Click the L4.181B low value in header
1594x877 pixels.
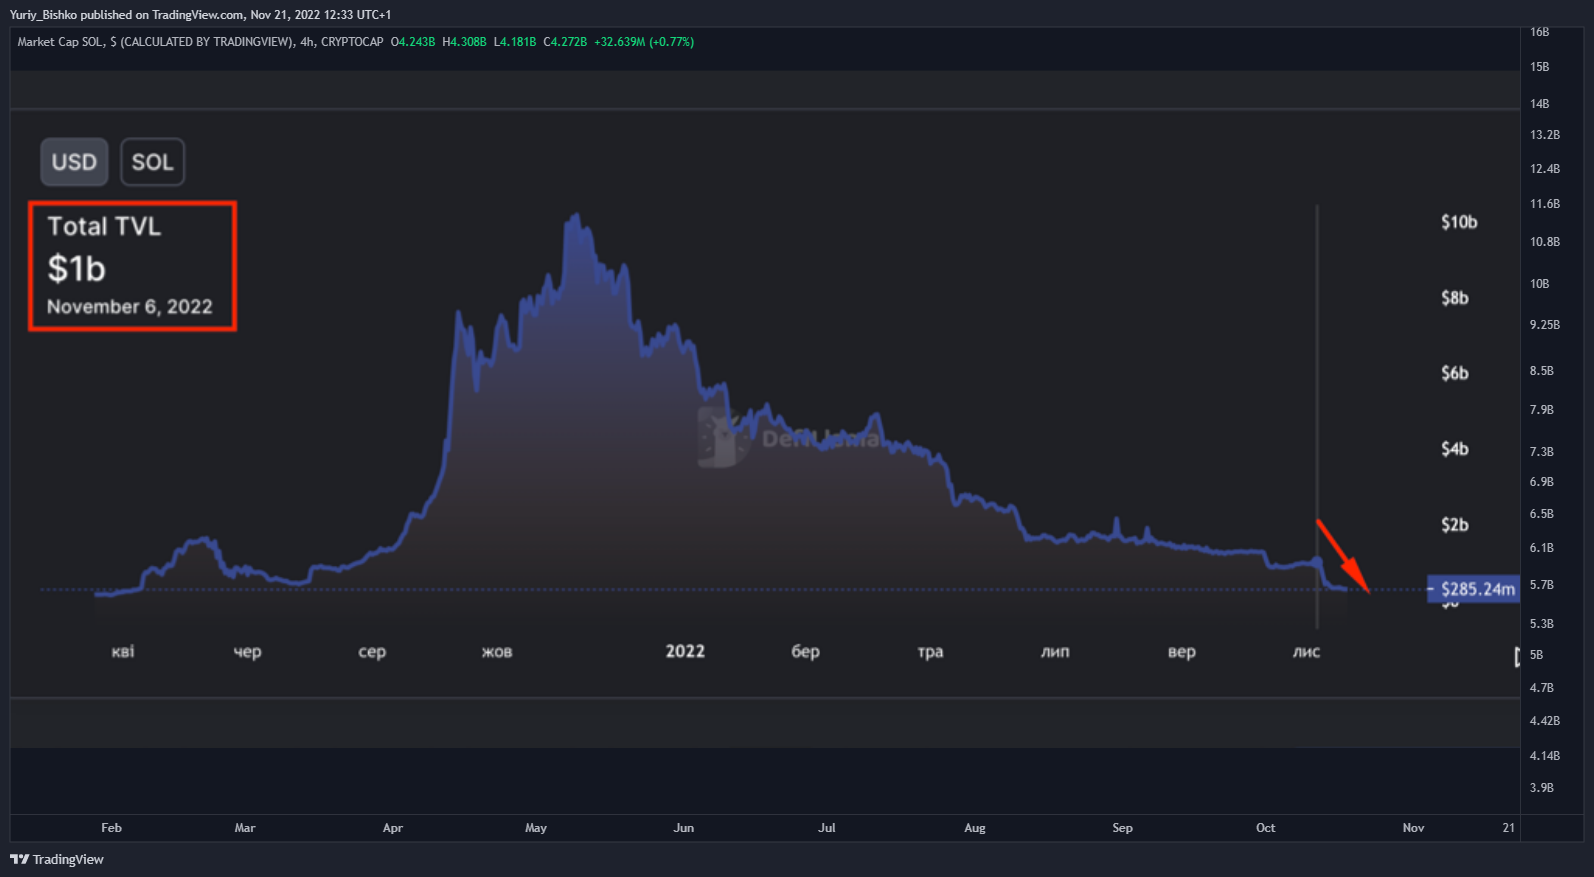(x=515, y=42)
